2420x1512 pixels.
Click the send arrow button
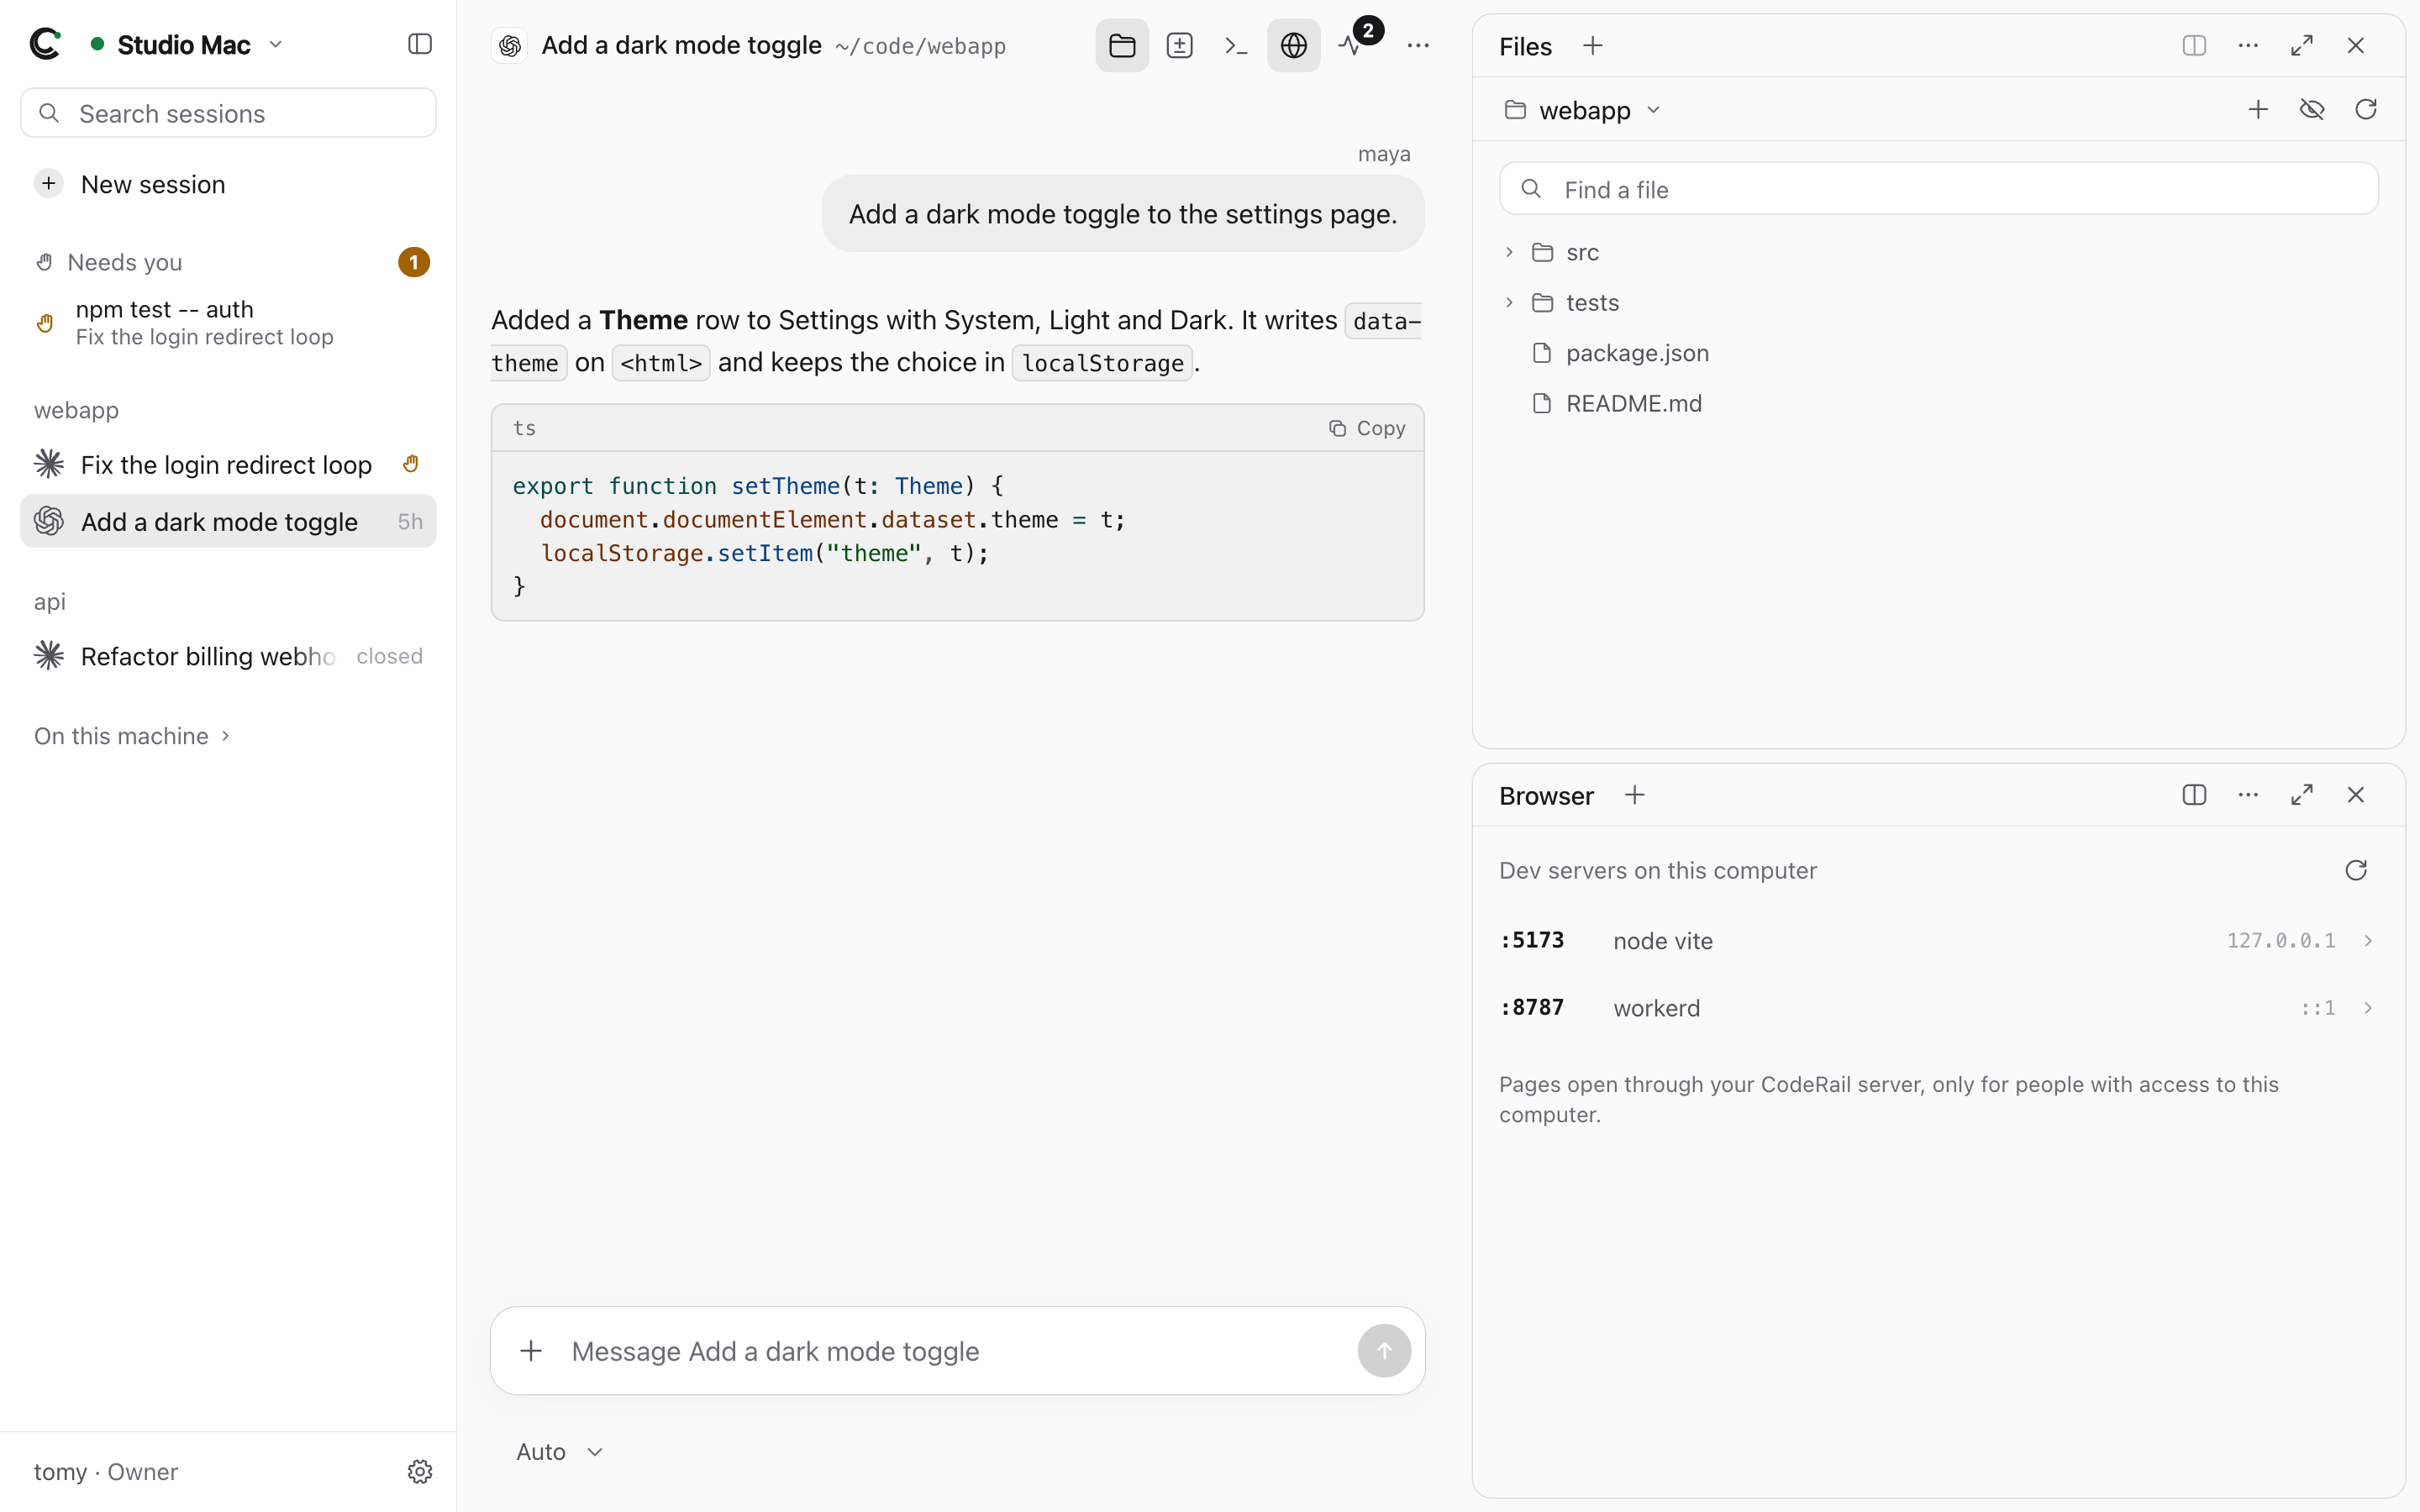[1384, 1351]
